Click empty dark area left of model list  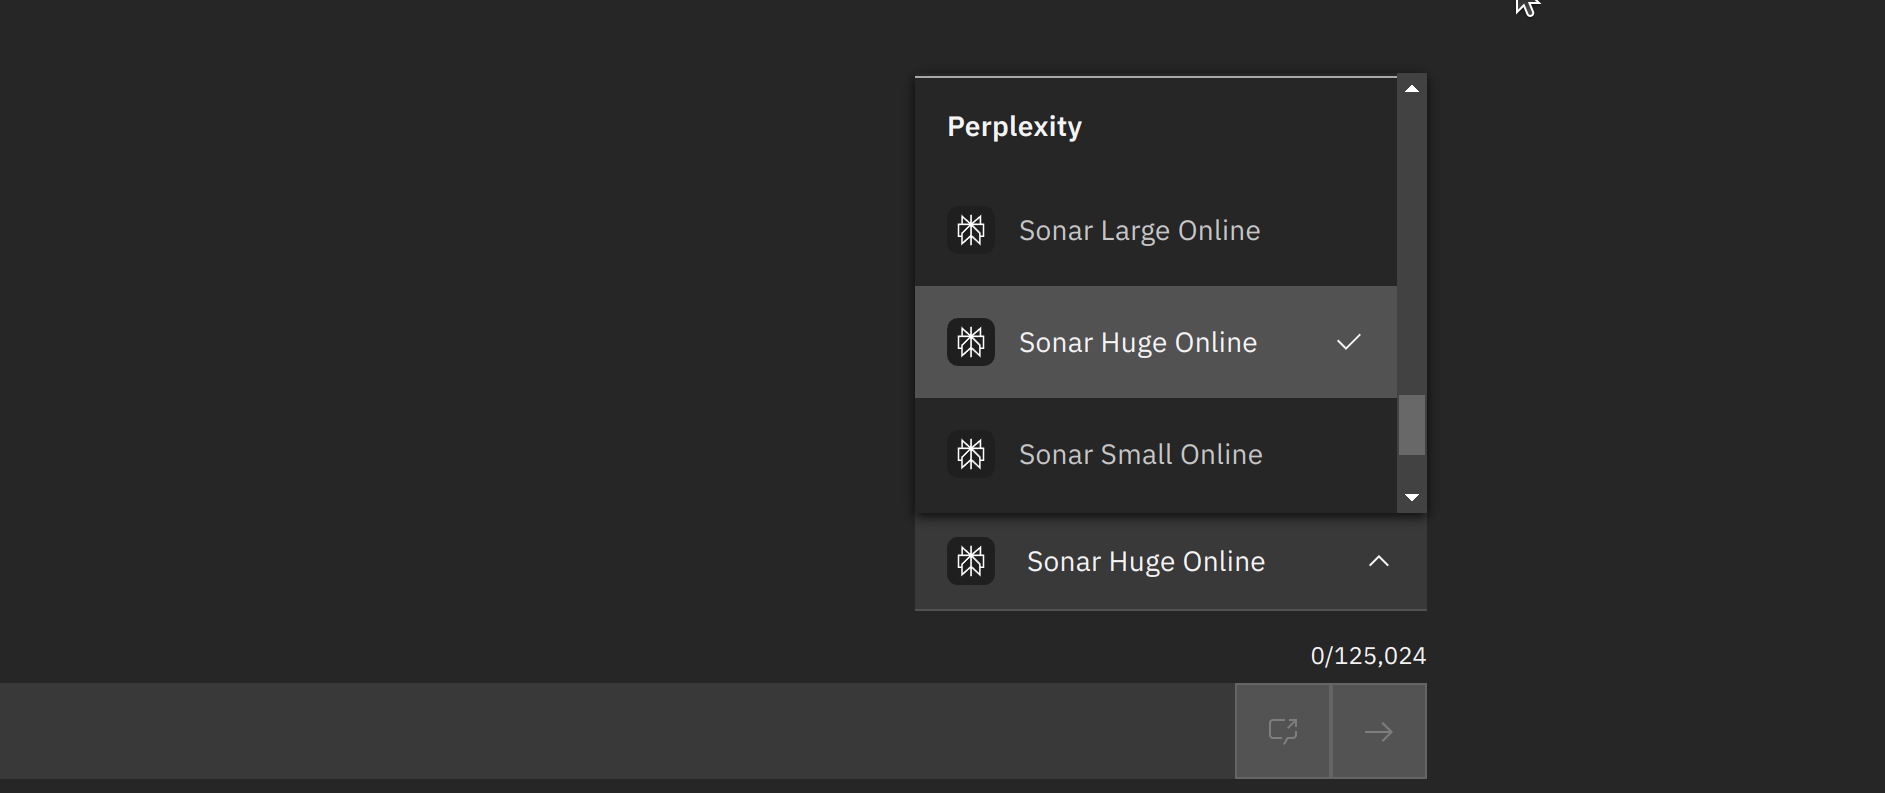pyautogui.click(x=450, y=300)
